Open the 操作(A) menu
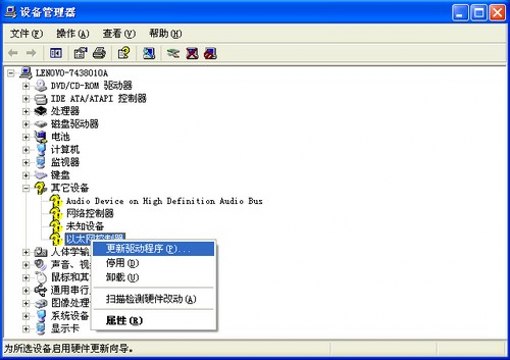Image resolution: width=510 pixels, height=360 pixels. tap(73, 33)
